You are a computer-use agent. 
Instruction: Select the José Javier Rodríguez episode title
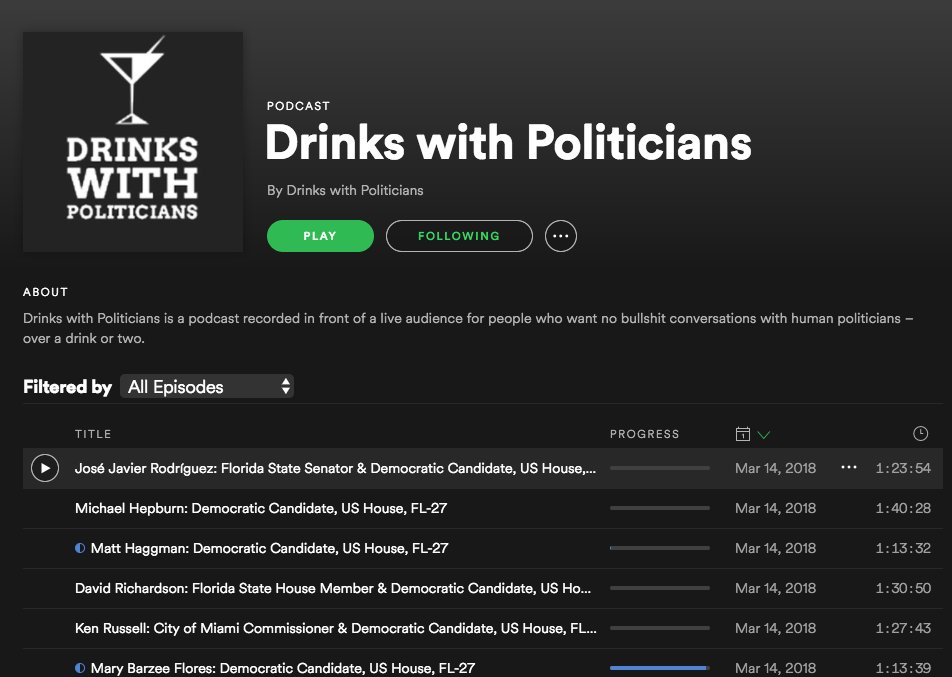point(335,468)
